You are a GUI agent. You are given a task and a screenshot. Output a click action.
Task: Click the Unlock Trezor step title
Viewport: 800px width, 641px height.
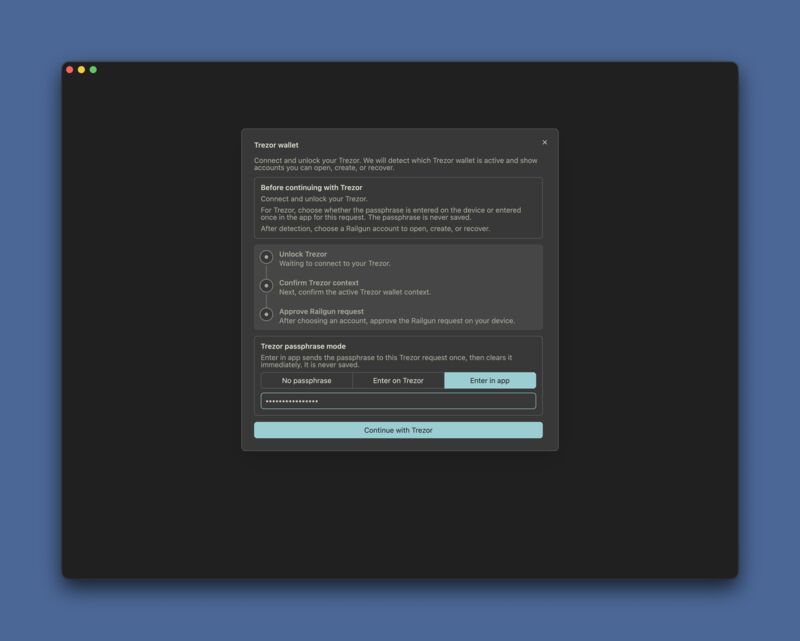click(x=303, y=254)
